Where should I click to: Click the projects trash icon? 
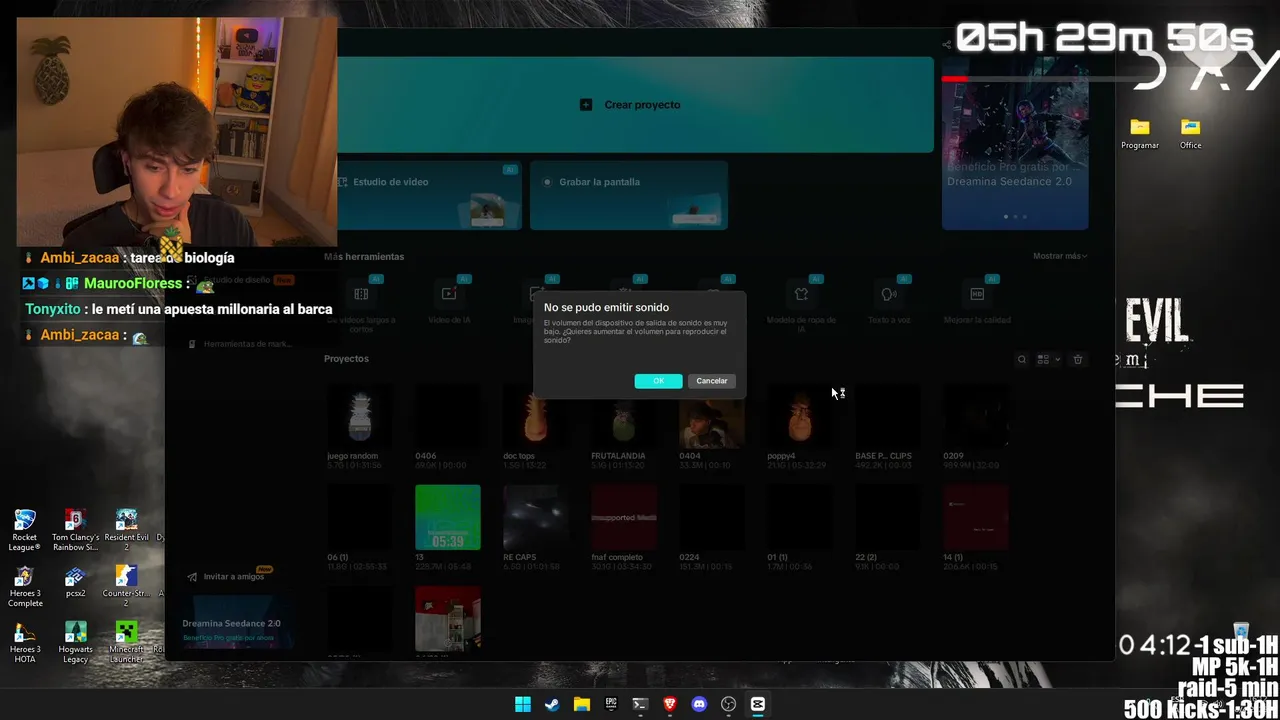(1077, 359)
